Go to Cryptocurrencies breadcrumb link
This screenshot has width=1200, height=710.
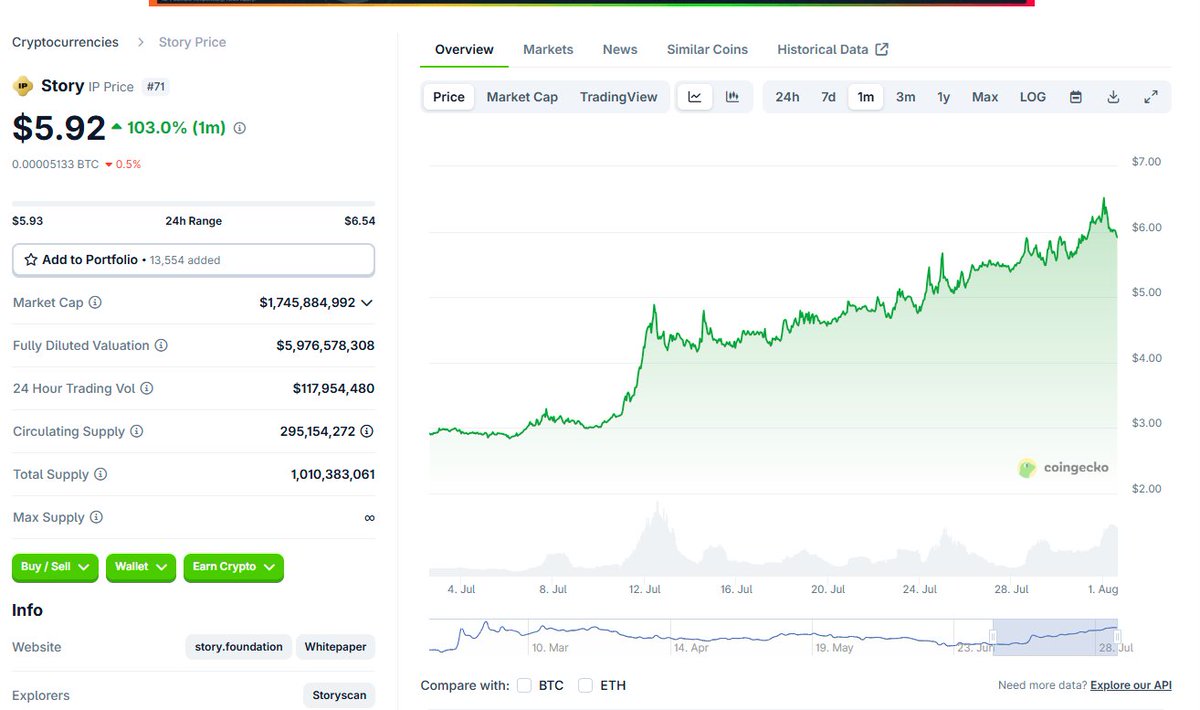tap(65, 42)
